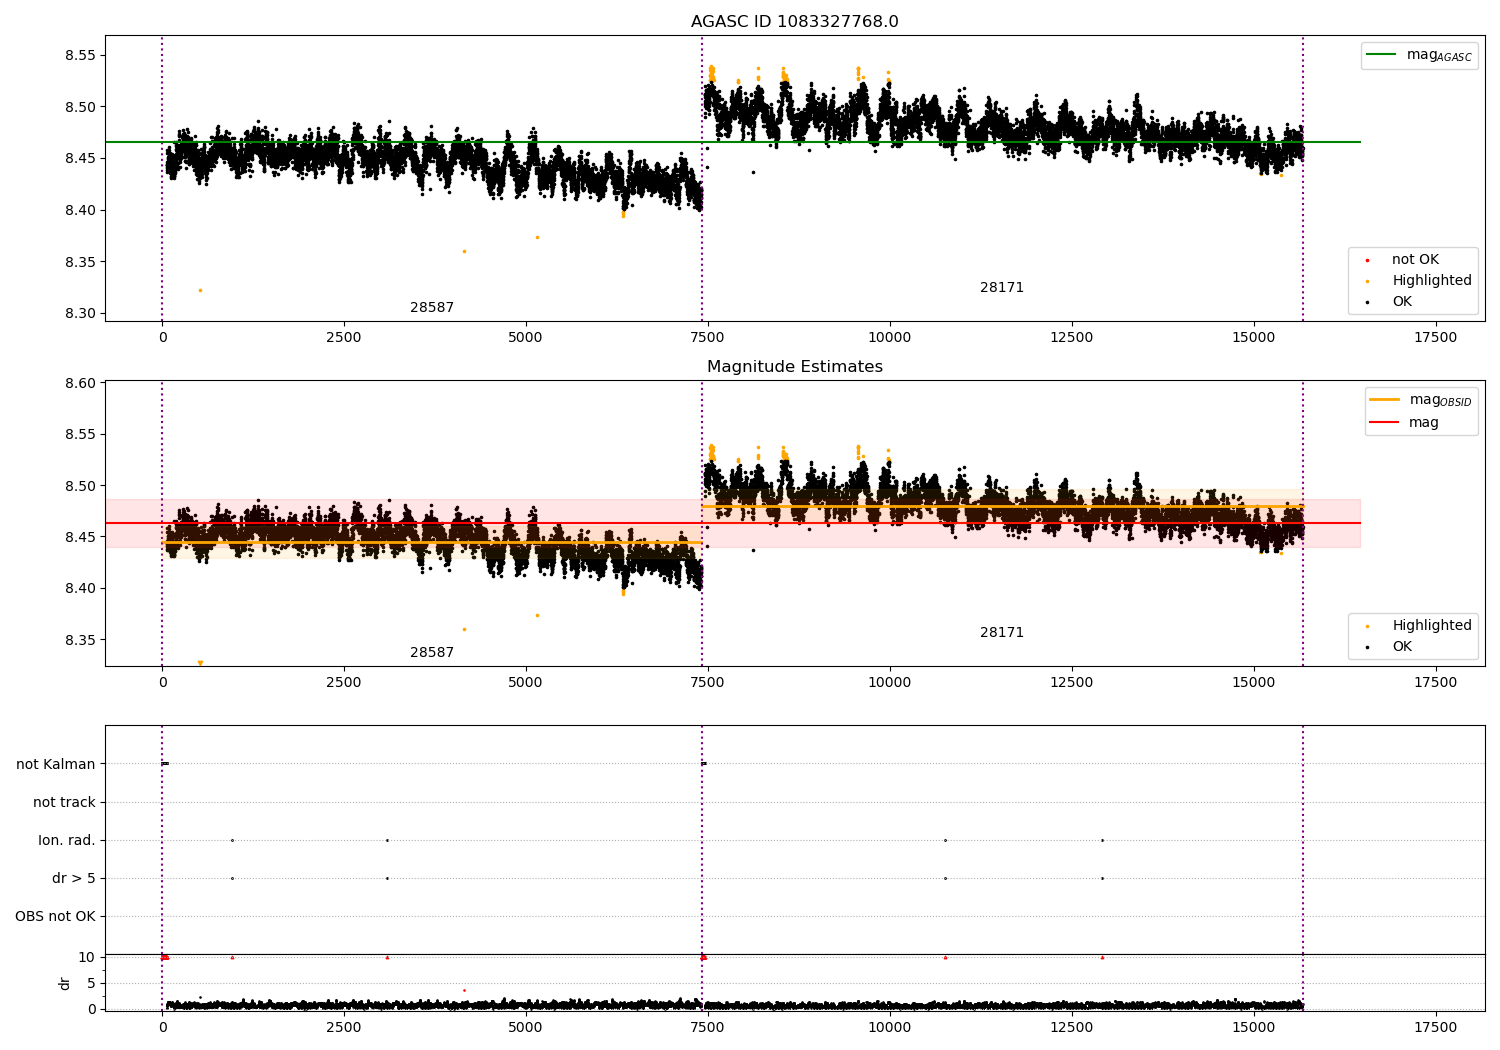Click orange outlier point at 8.36 in top plot
Screen dimensions: 1500x1050
tap(464, 251)
